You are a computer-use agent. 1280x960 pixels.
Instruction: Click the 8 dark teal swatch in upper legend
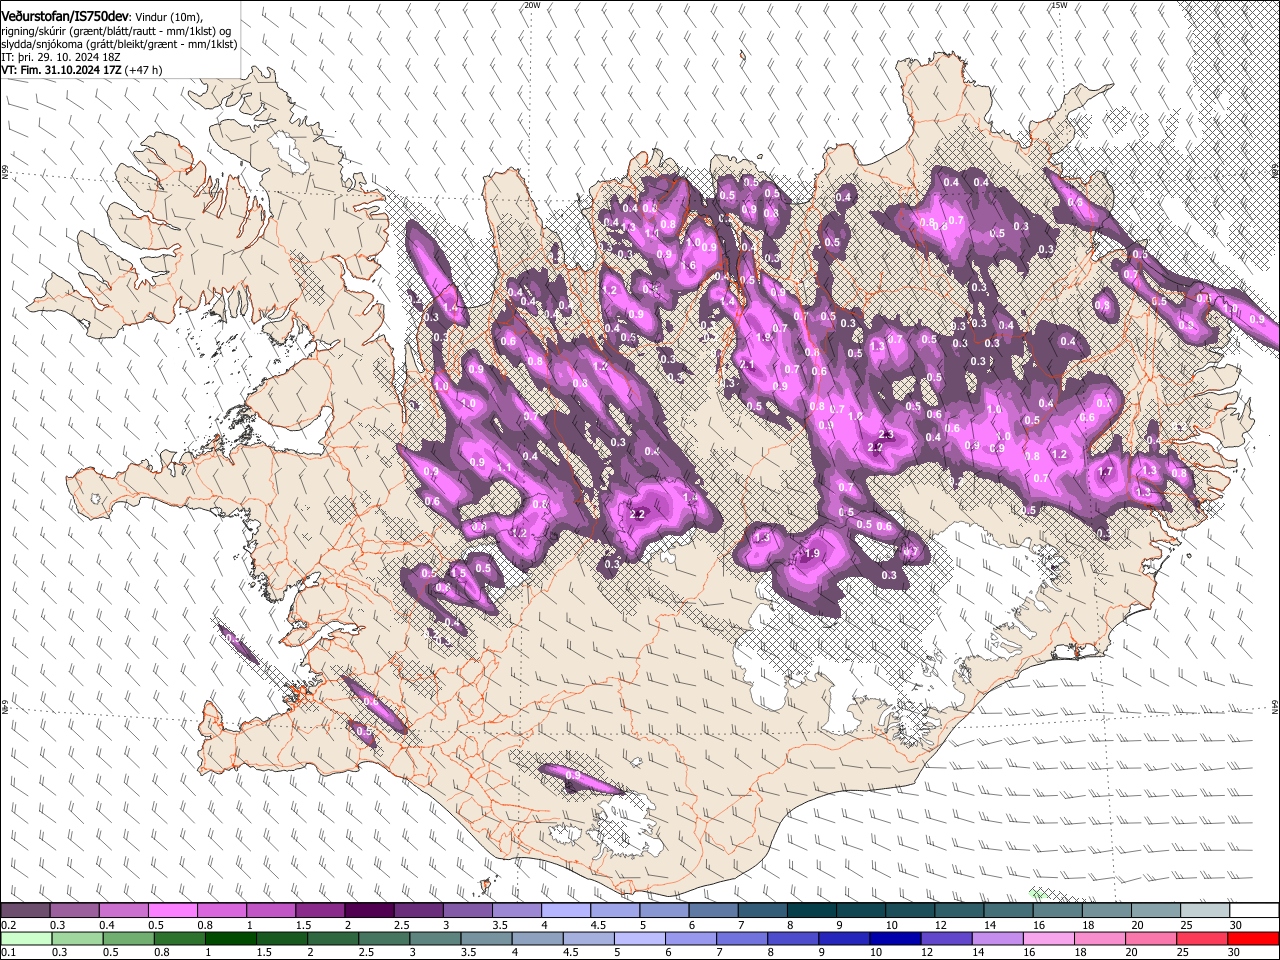(812, 911)
